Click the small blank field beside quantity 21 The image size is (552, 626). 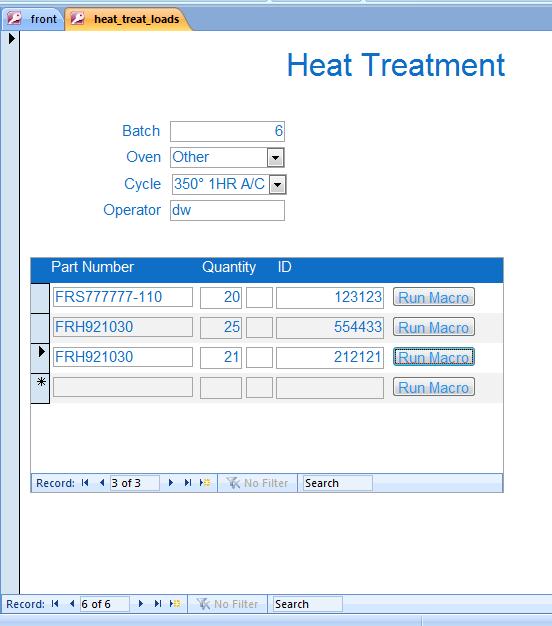[259, 357]
